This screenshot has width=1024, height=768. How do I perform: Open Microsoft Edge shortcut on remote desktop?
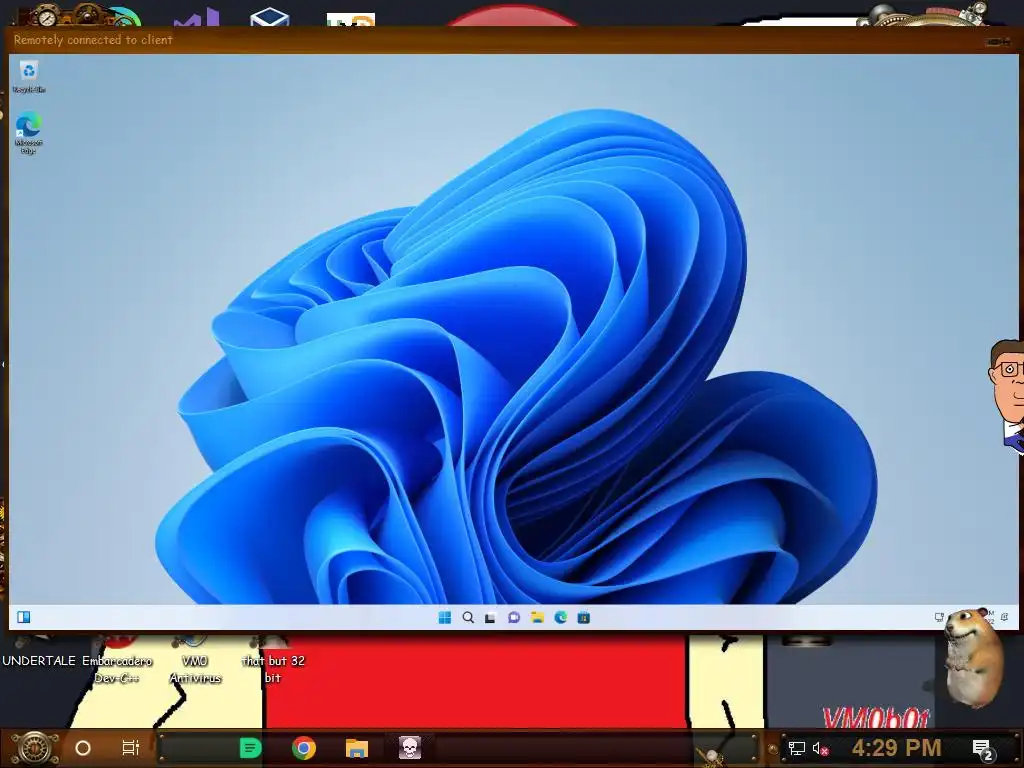[28, 133]
